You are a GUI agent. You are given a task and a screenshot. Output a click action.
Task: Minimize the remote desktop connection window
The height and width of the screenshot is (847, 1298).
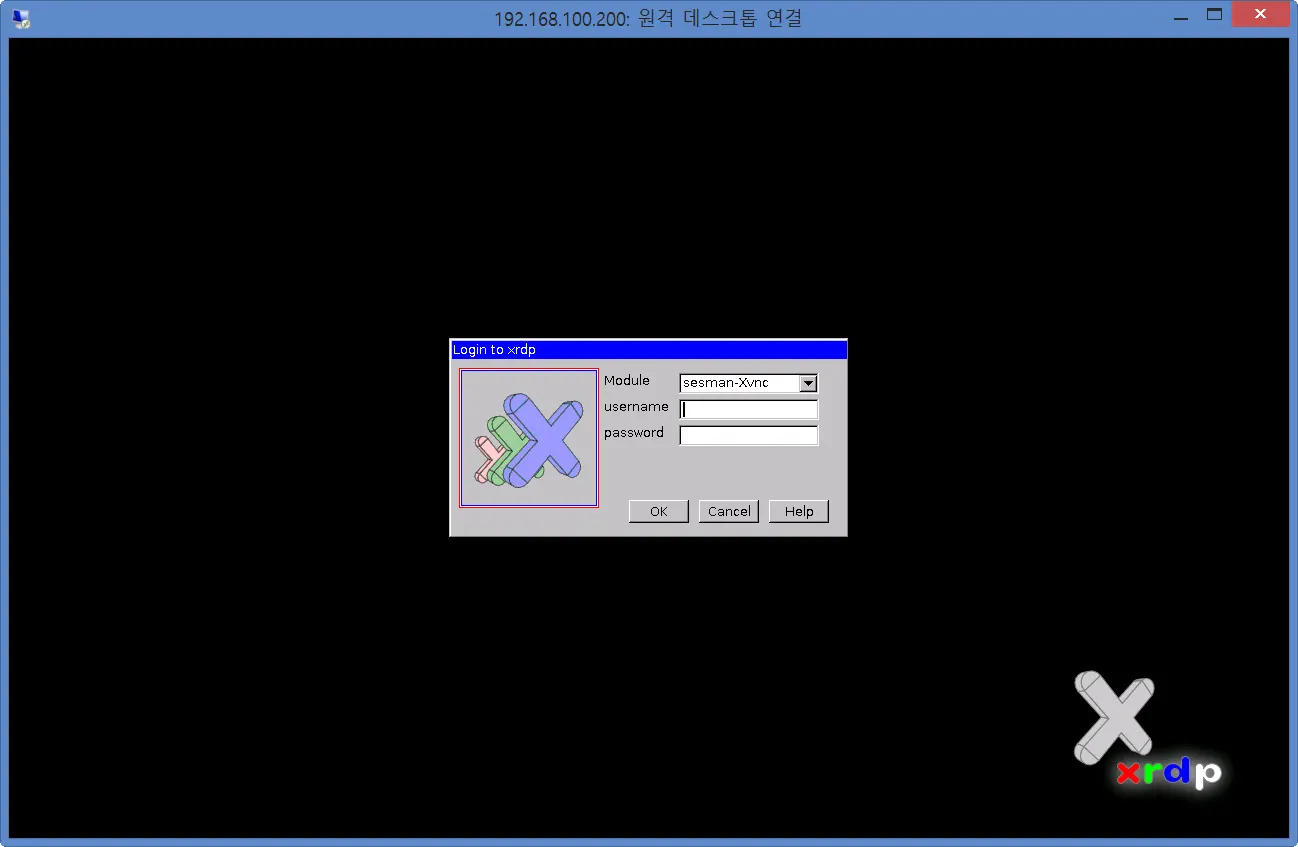pos(1180,15)
